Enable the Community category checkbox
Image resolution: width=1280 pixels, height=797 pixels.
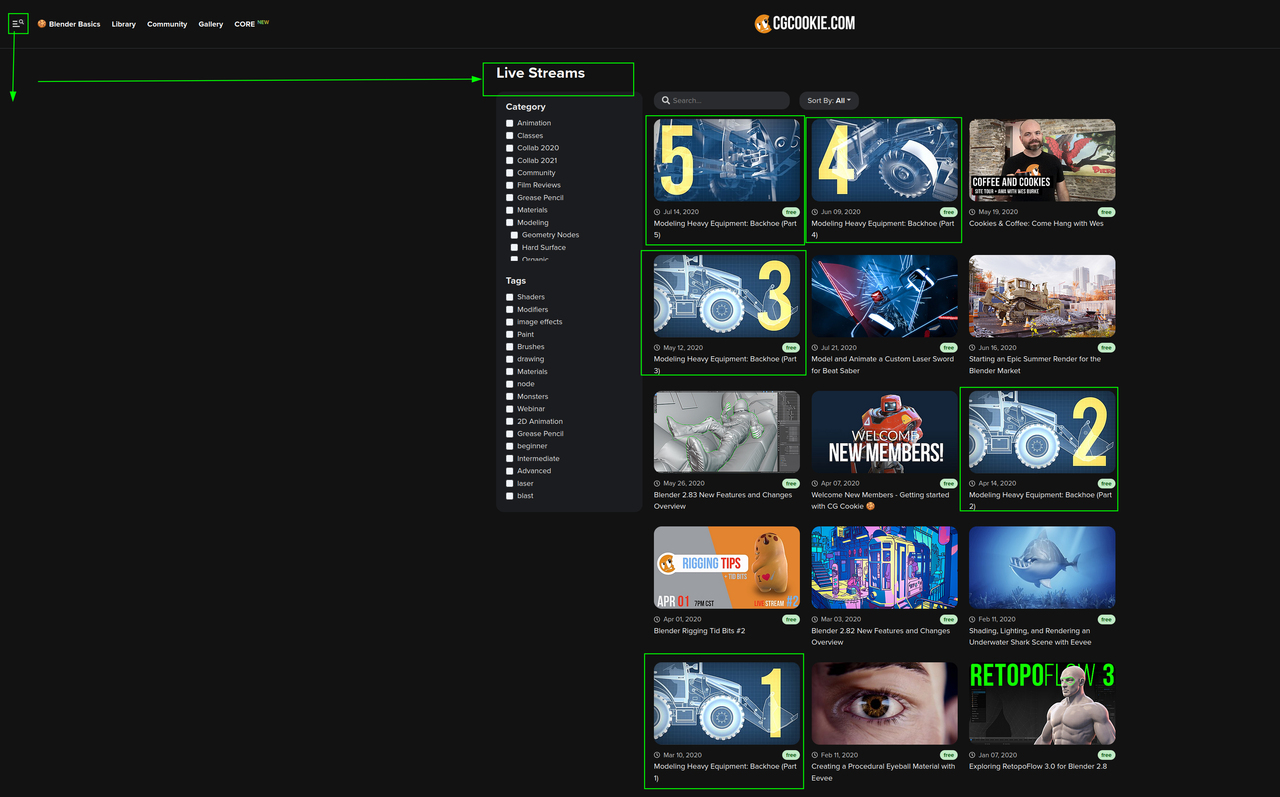510,173
